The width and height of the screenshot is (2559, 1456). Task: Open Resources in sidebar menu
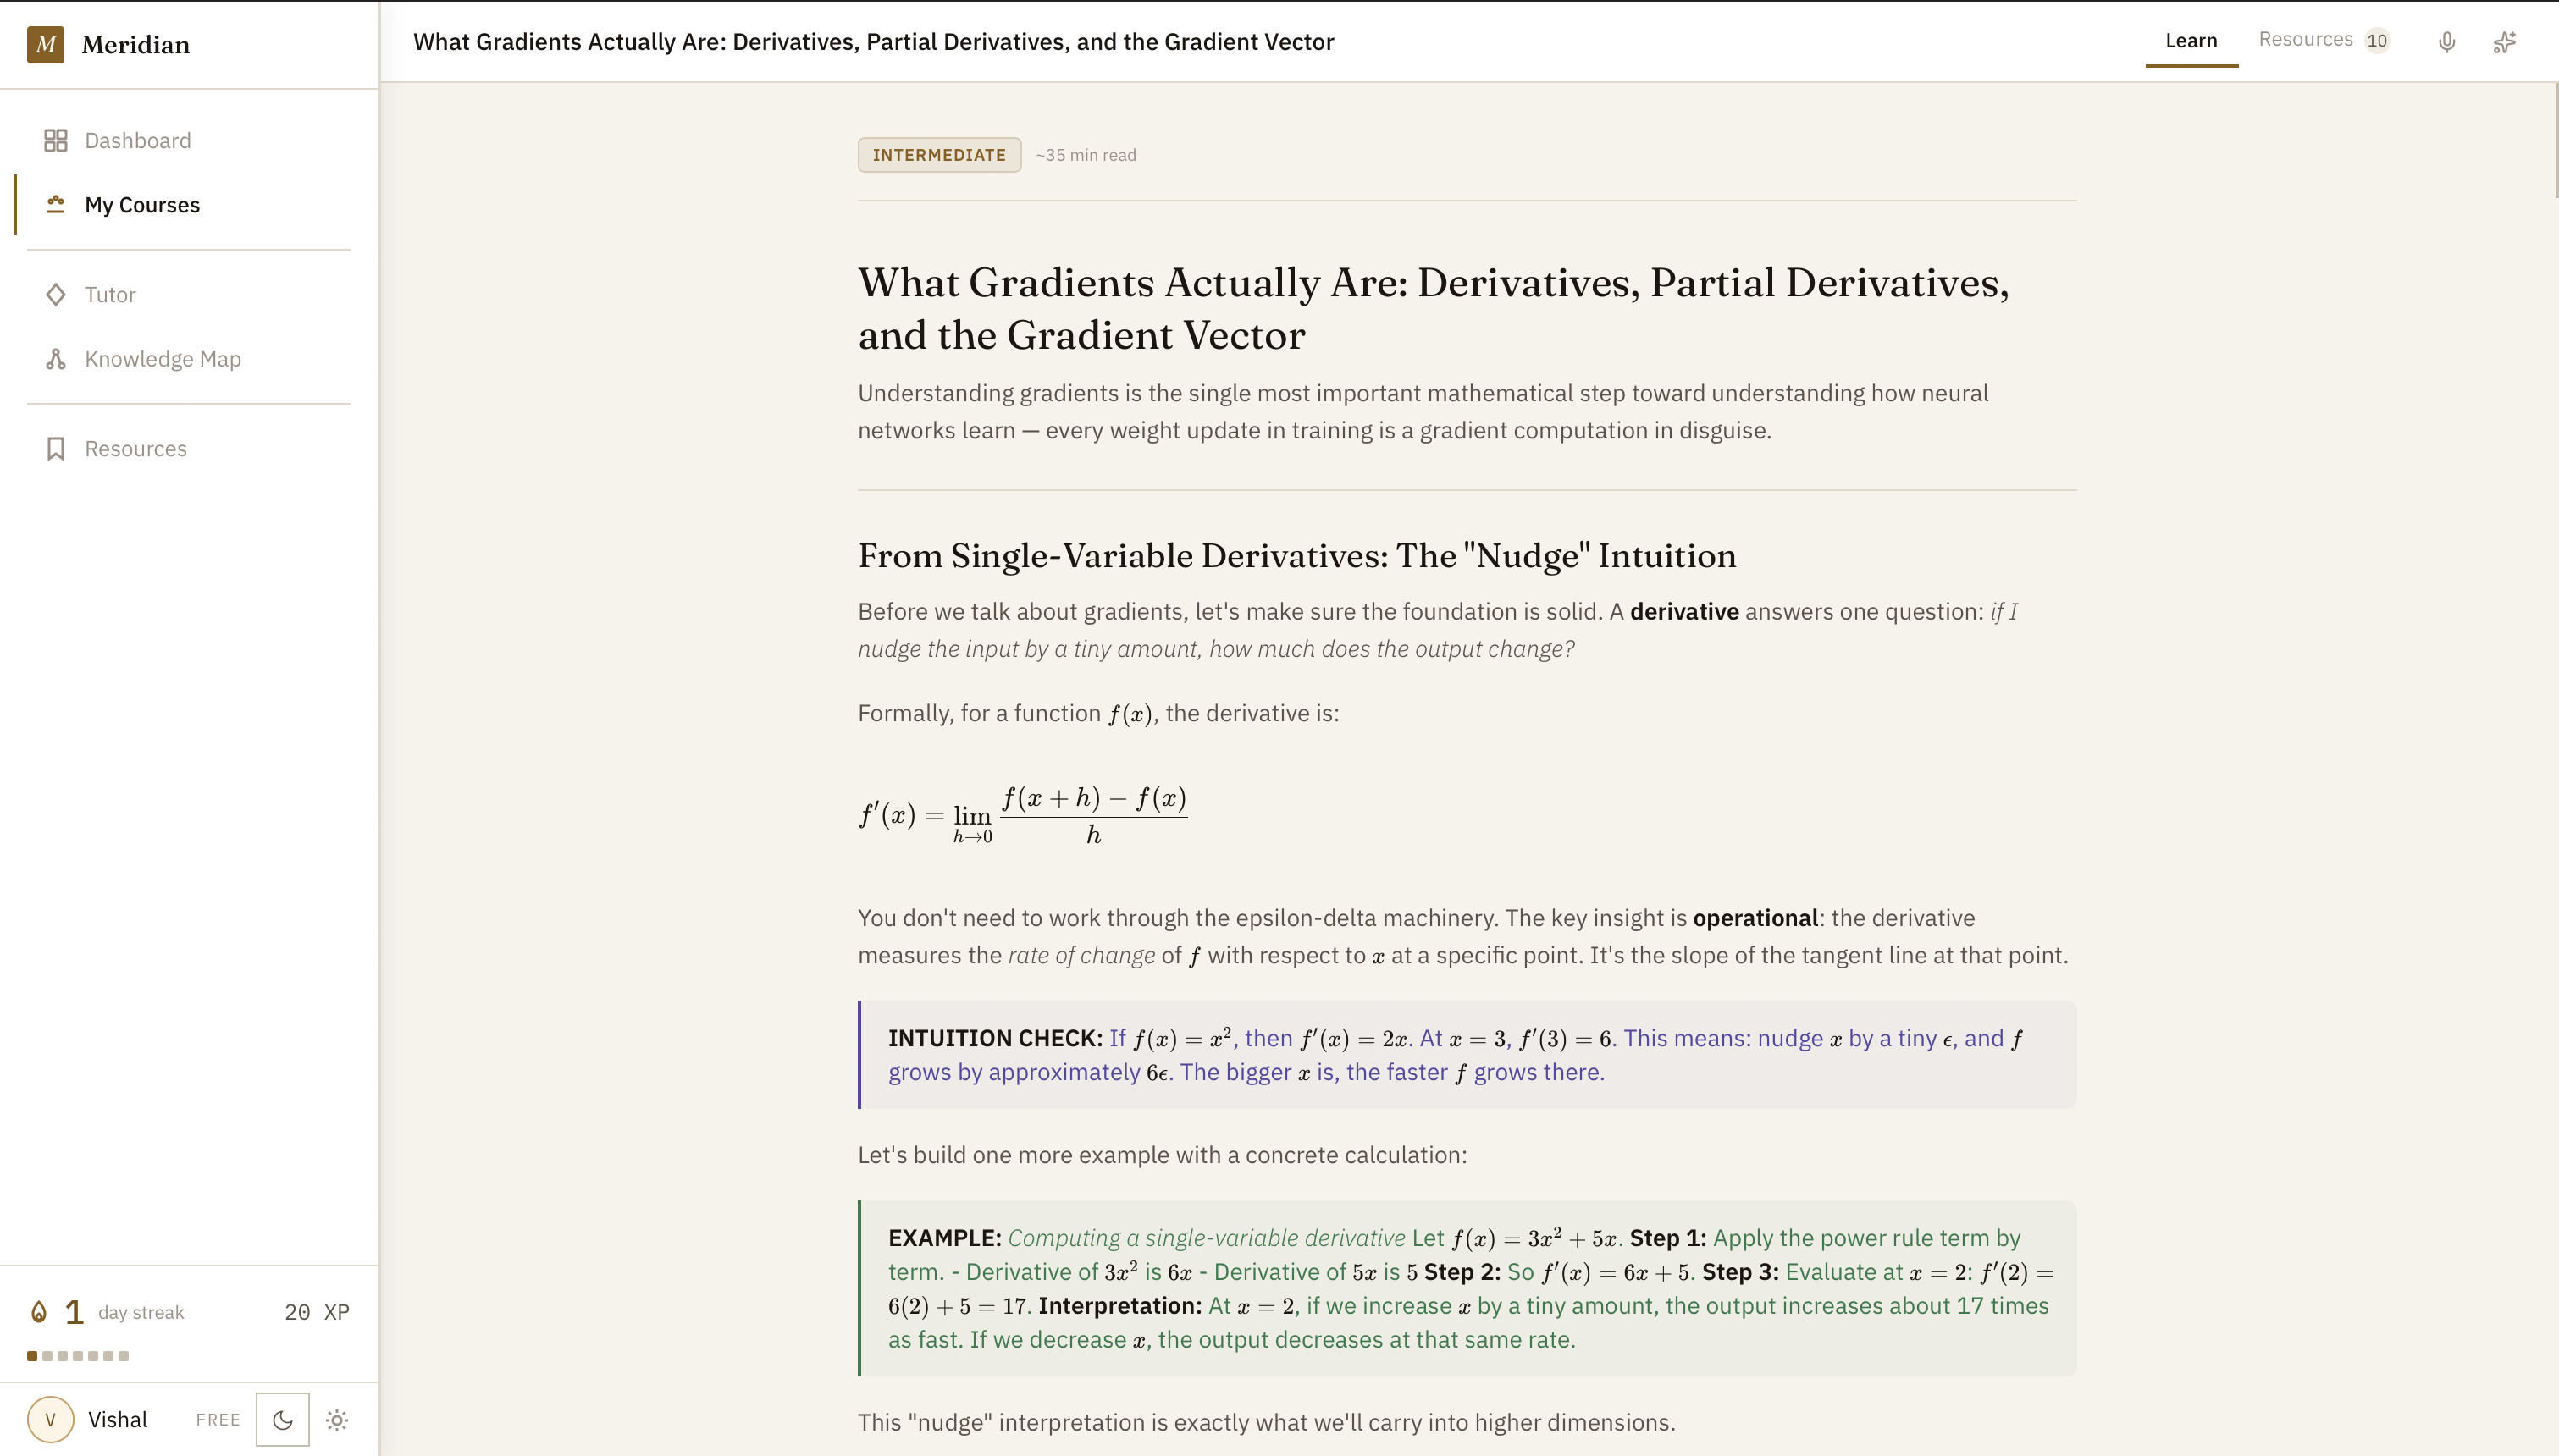pos(188,449)
